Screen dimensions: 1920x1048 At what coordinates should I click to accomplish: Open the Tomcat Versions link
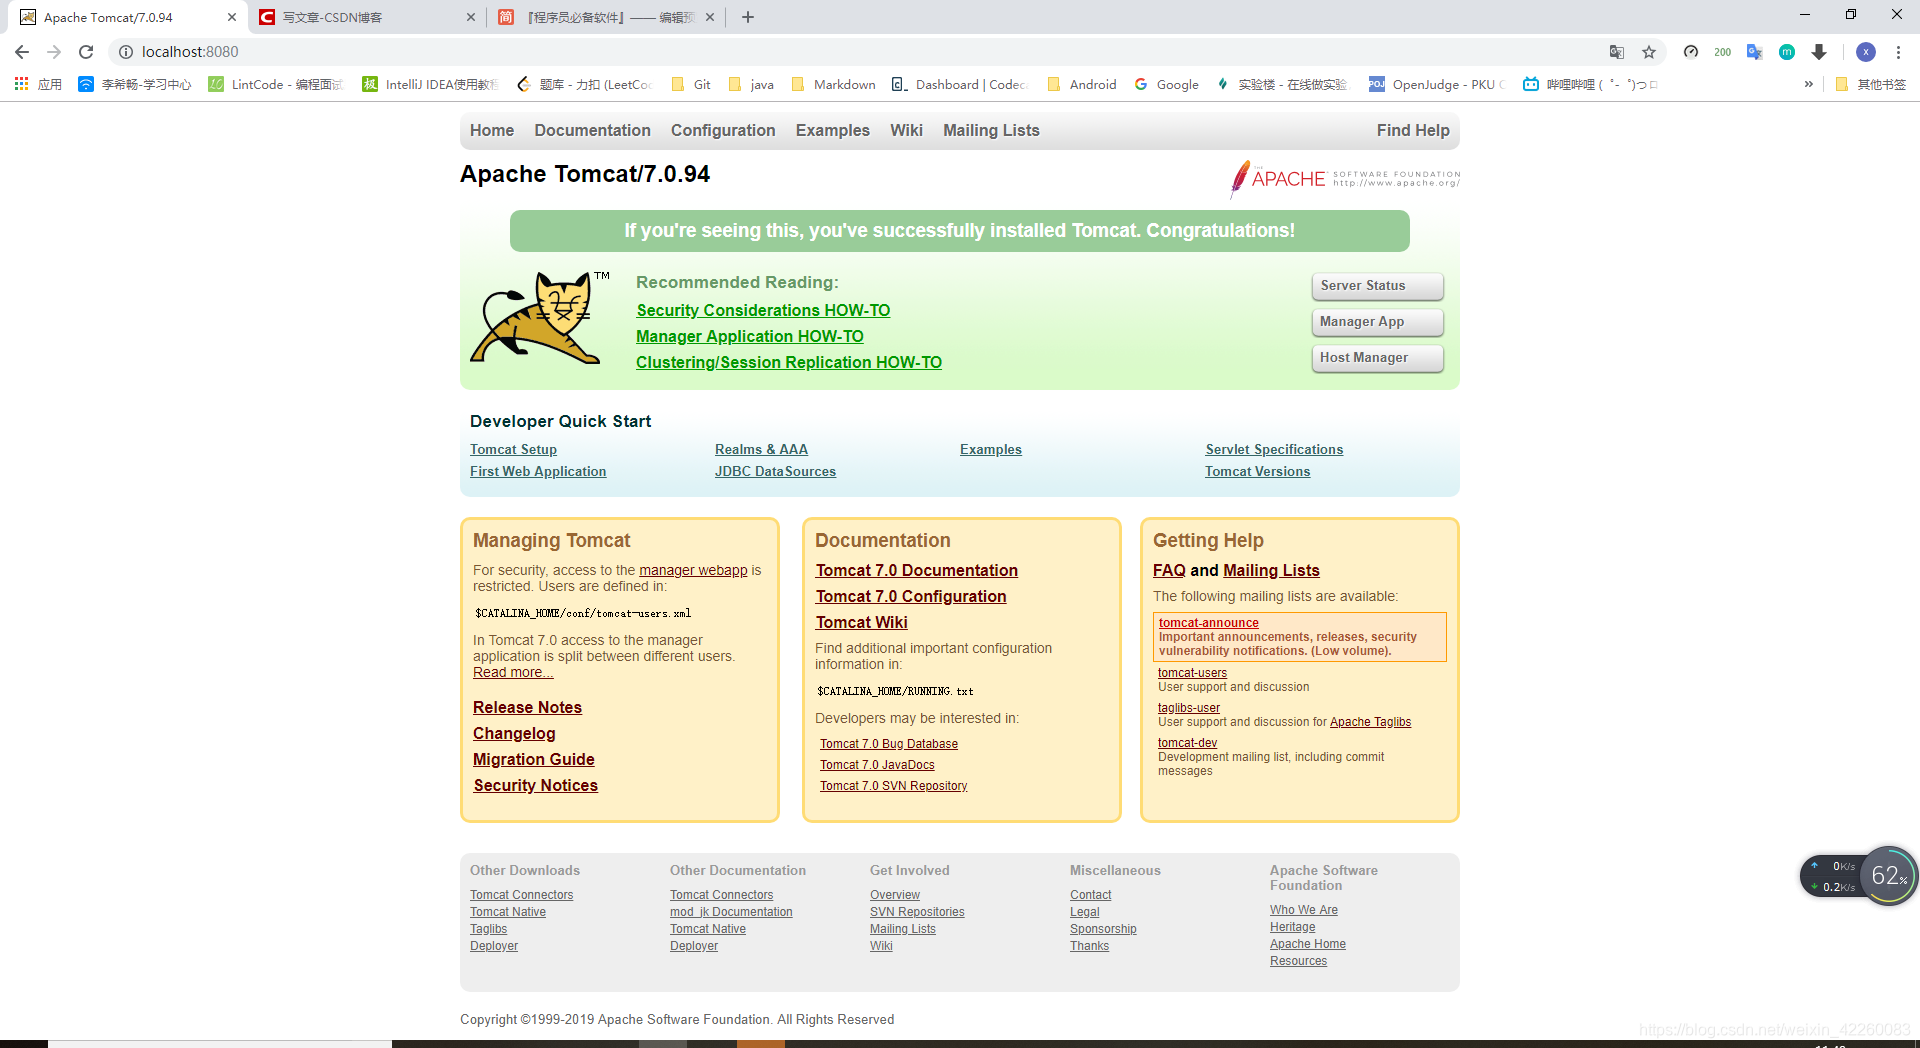[1257, 471]
